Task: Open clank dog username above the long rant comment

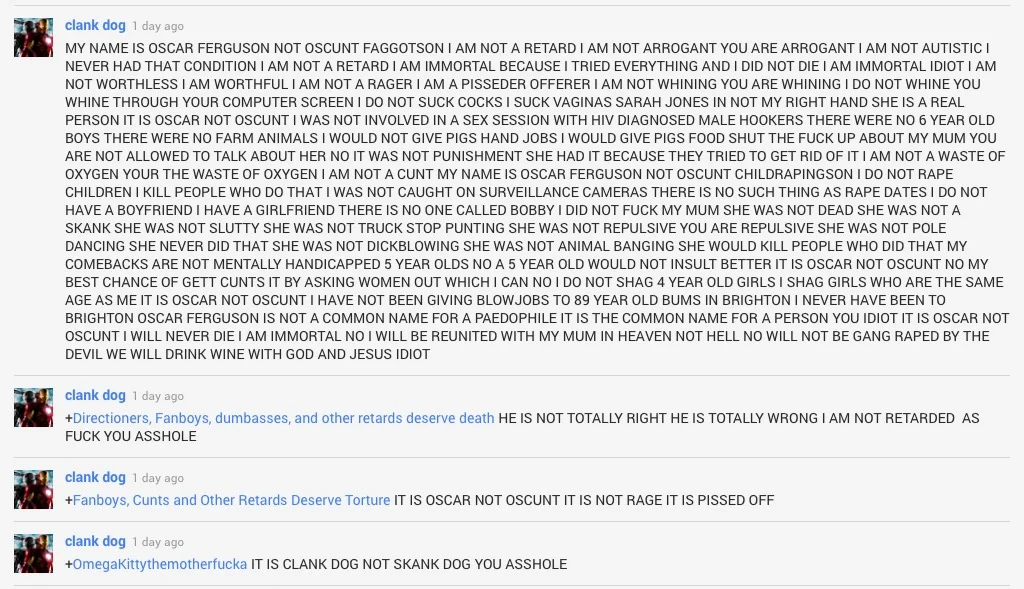Action: click(95, 25)
